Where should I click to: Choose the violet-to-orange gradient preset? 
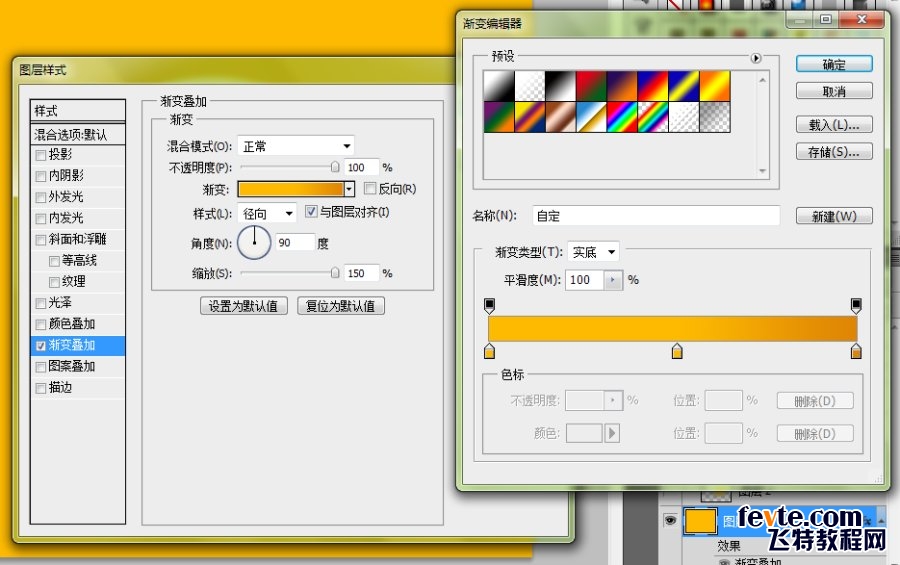coord(622,86)
